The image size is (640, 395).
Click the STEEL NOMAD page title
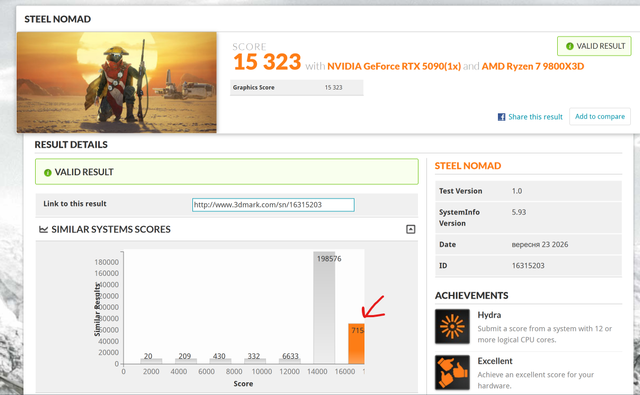pos(58,19)
